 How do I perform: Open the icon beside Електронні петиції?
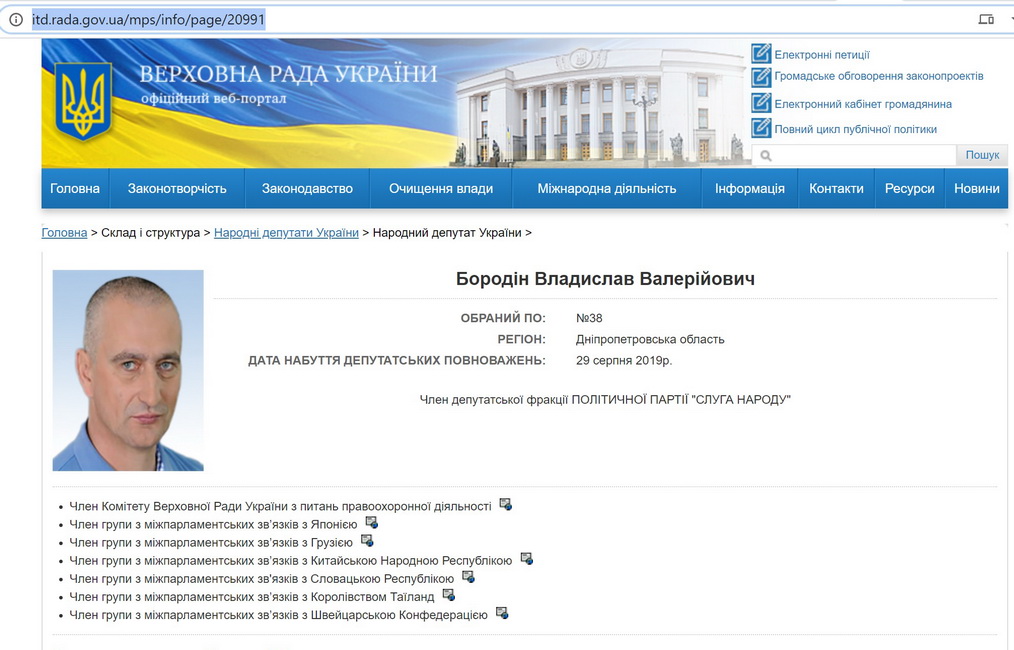click(761, 54)
